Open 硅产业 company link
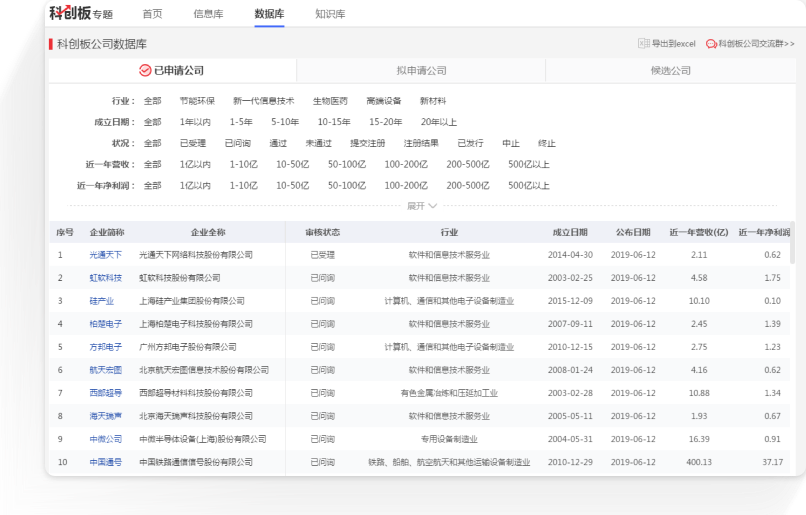This screenshot has height=515, width=806. tap(102, 301)
